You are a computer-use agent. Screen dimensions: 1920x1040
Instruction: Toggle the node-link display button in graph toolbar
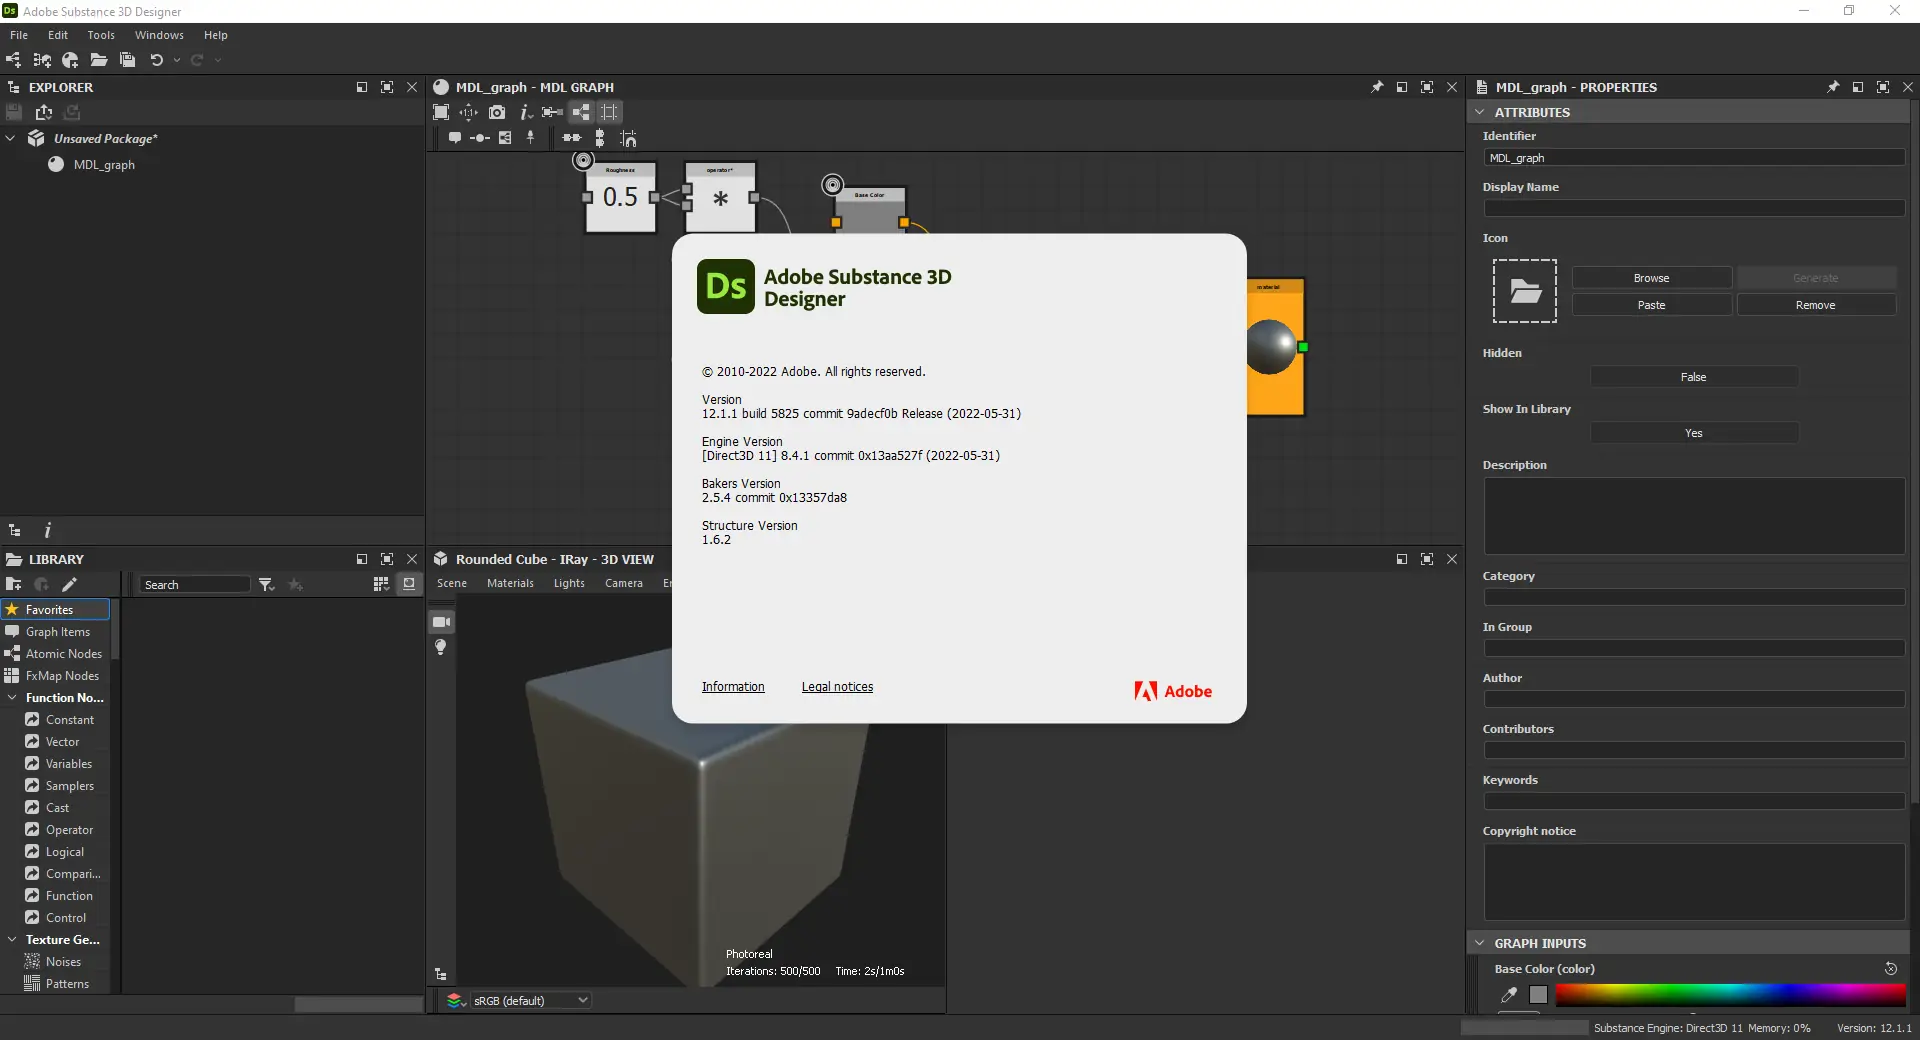coord(581,112)
